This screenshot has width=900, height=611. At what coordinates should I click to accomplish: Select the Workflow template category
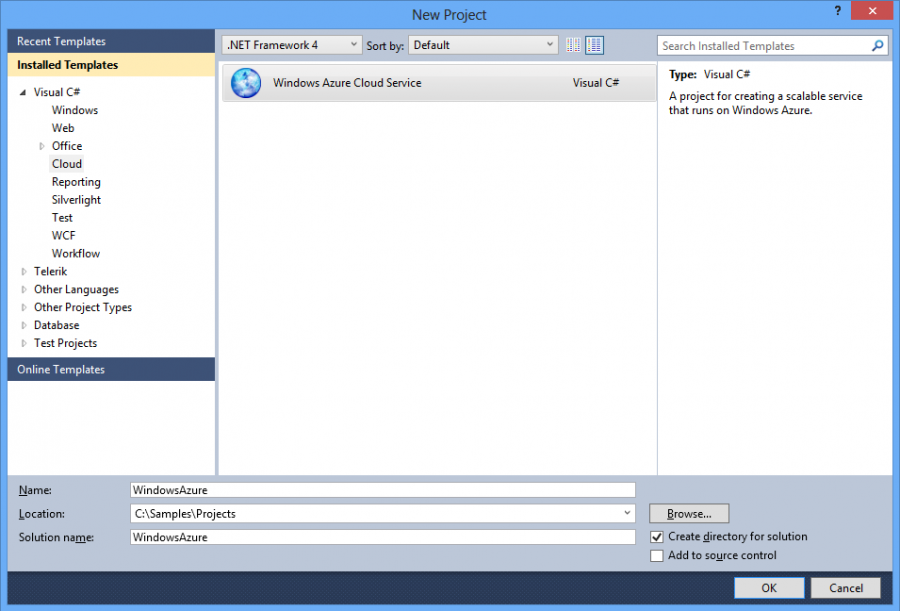76,253
